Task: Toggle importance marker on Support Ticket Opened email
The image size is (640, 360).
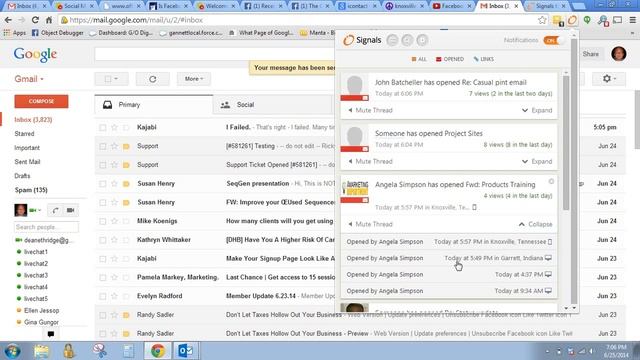Action: click(x=126, y=165)
